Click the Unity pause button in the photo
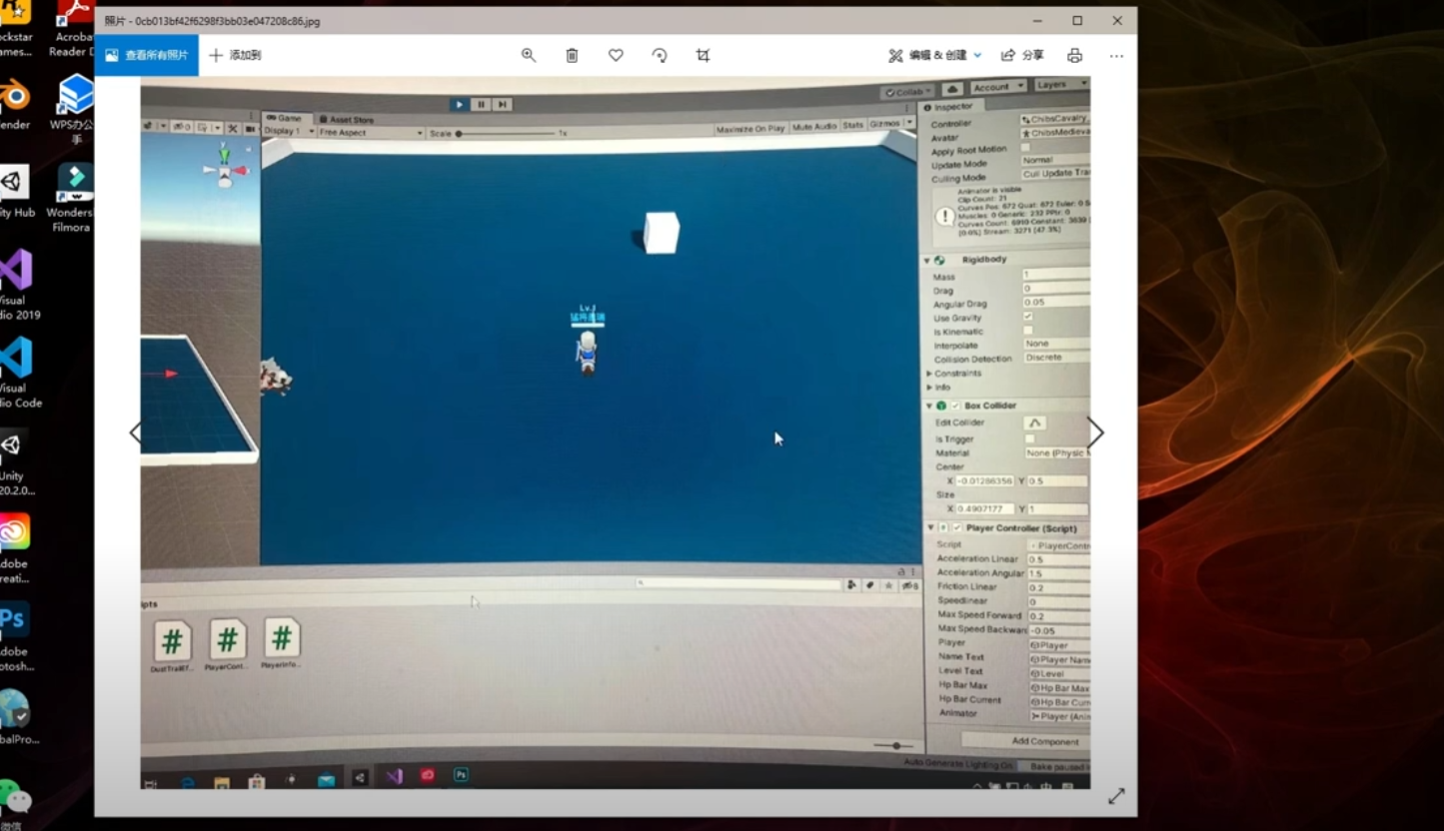This screenshot has height=831, width=1444. pyautogui.click(x=481, y=104)
